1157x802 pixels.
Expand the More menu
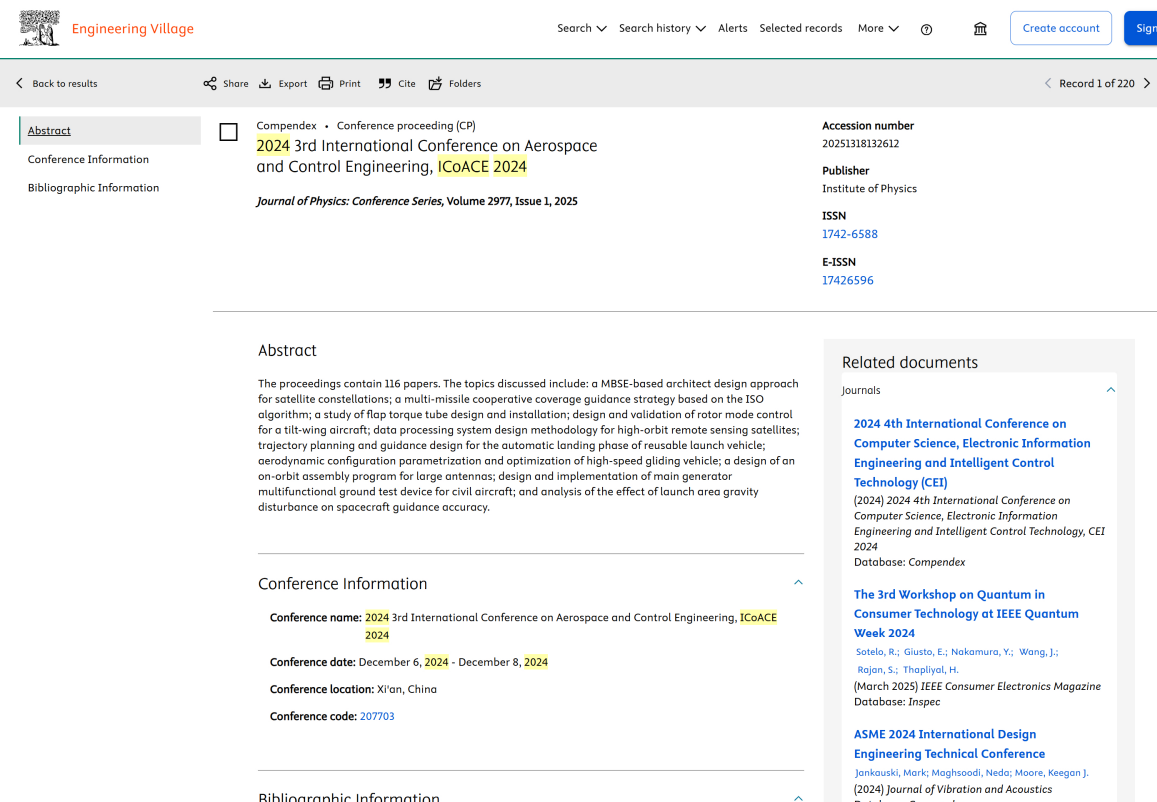[x=878, y=28]
